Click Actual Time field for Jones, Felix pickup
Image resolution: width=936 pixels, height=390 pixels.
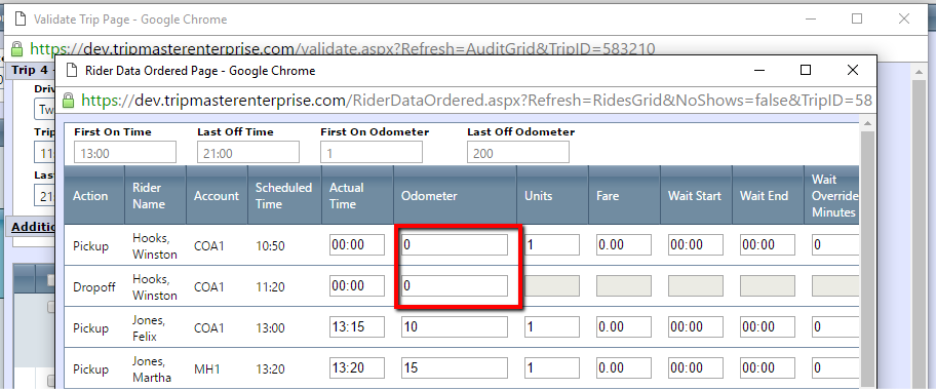tap(356, 327)
